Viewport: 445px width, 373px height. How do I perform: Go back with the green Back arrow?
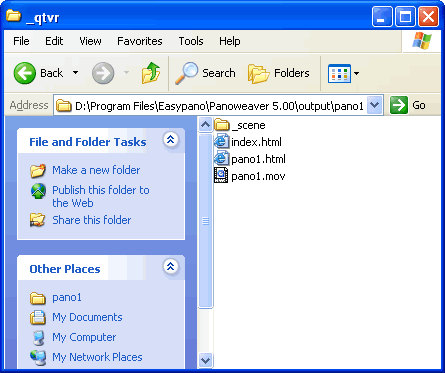[25, 73]
